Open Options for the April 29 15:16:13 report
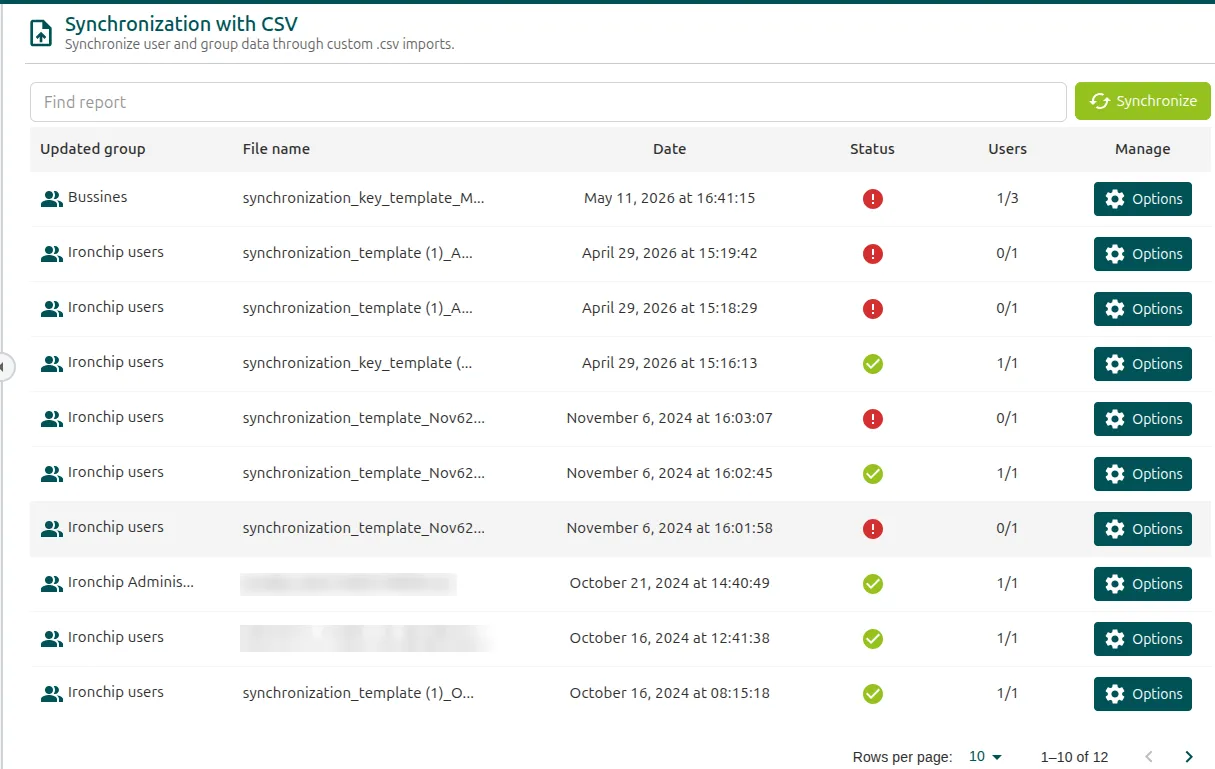Image resolution: width=1215 pixels, height=769 pixels. (1143, 364)
